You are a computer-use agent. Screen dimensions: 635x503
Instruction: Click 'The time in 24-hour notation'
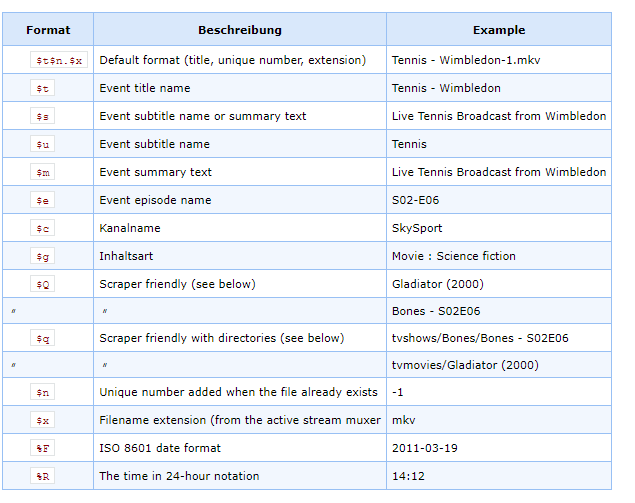[179, 475]
